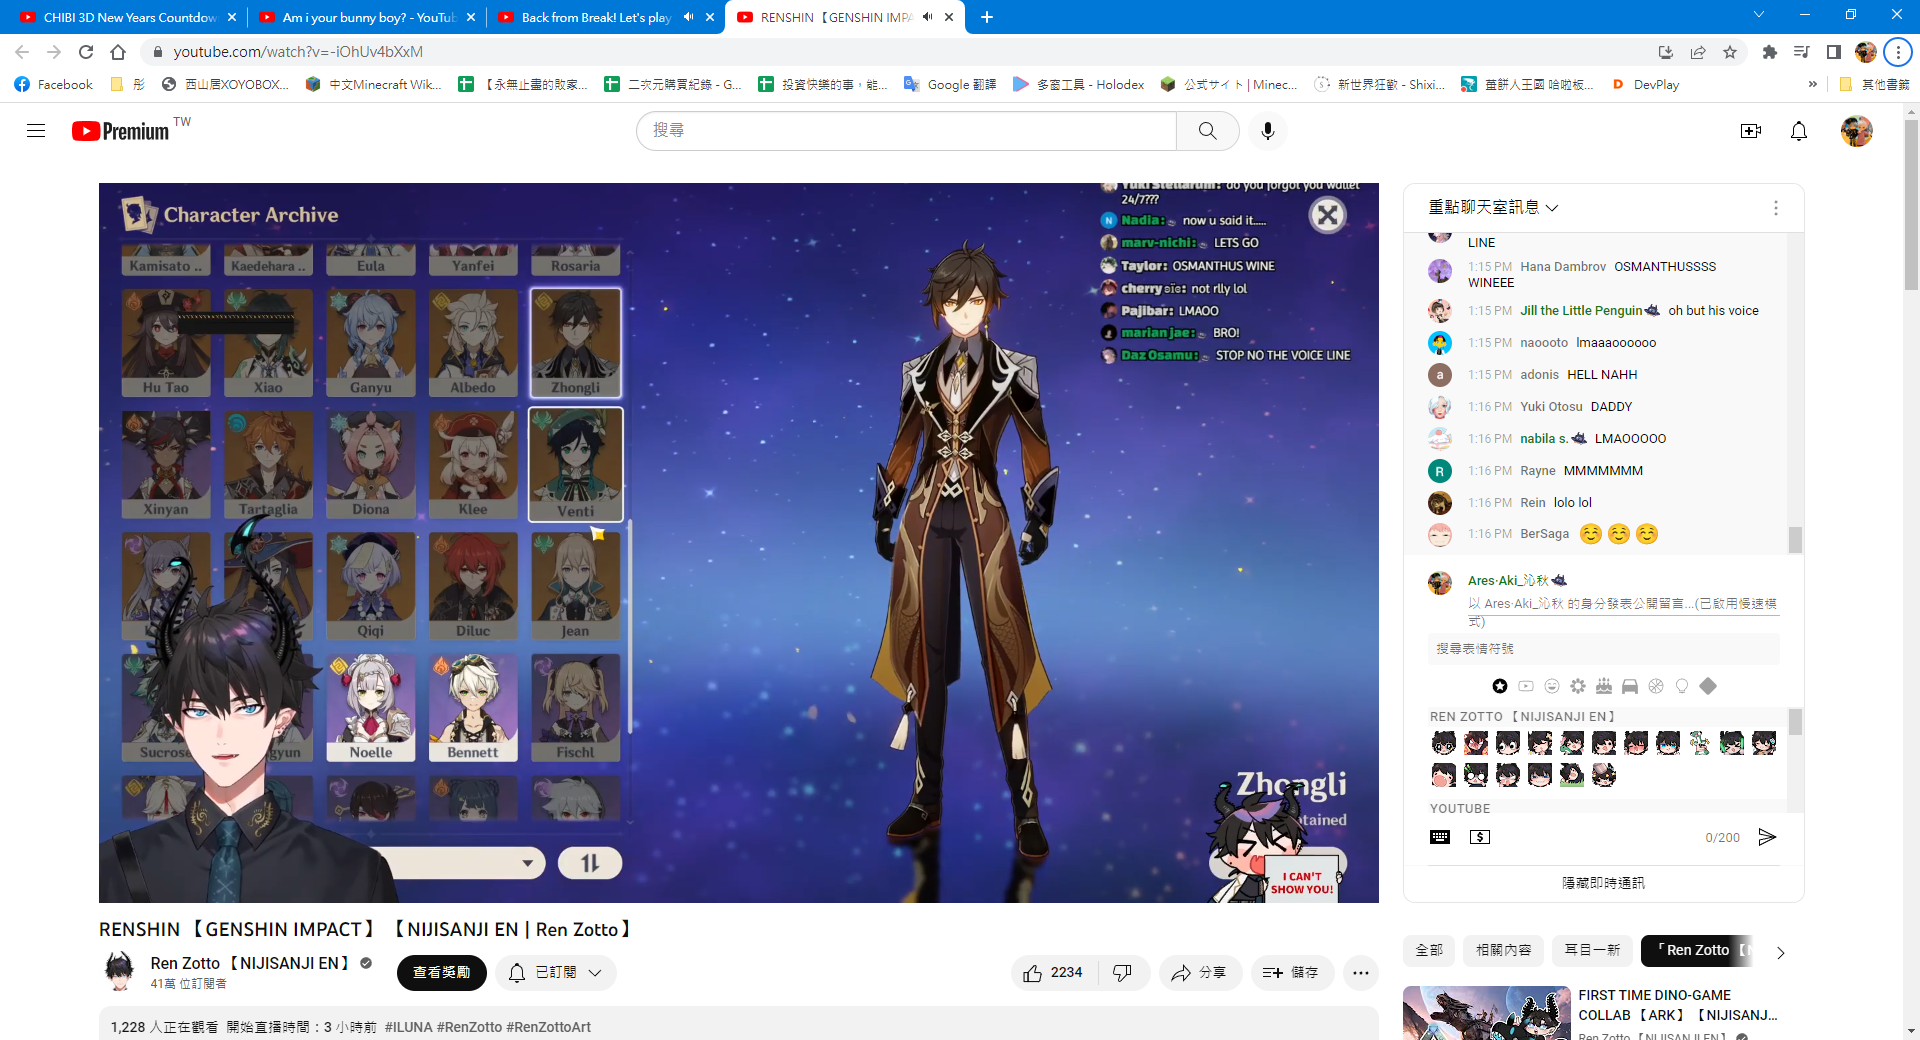
Task: Open the account avatar menu
Action: tap(1857, 131)
